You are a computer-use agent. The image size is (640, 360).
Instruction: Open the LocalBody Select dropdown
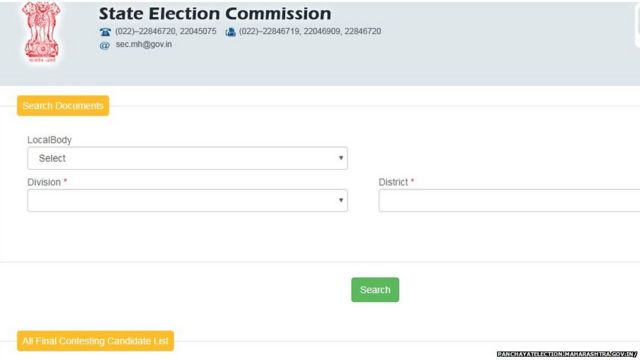(187, 158)
